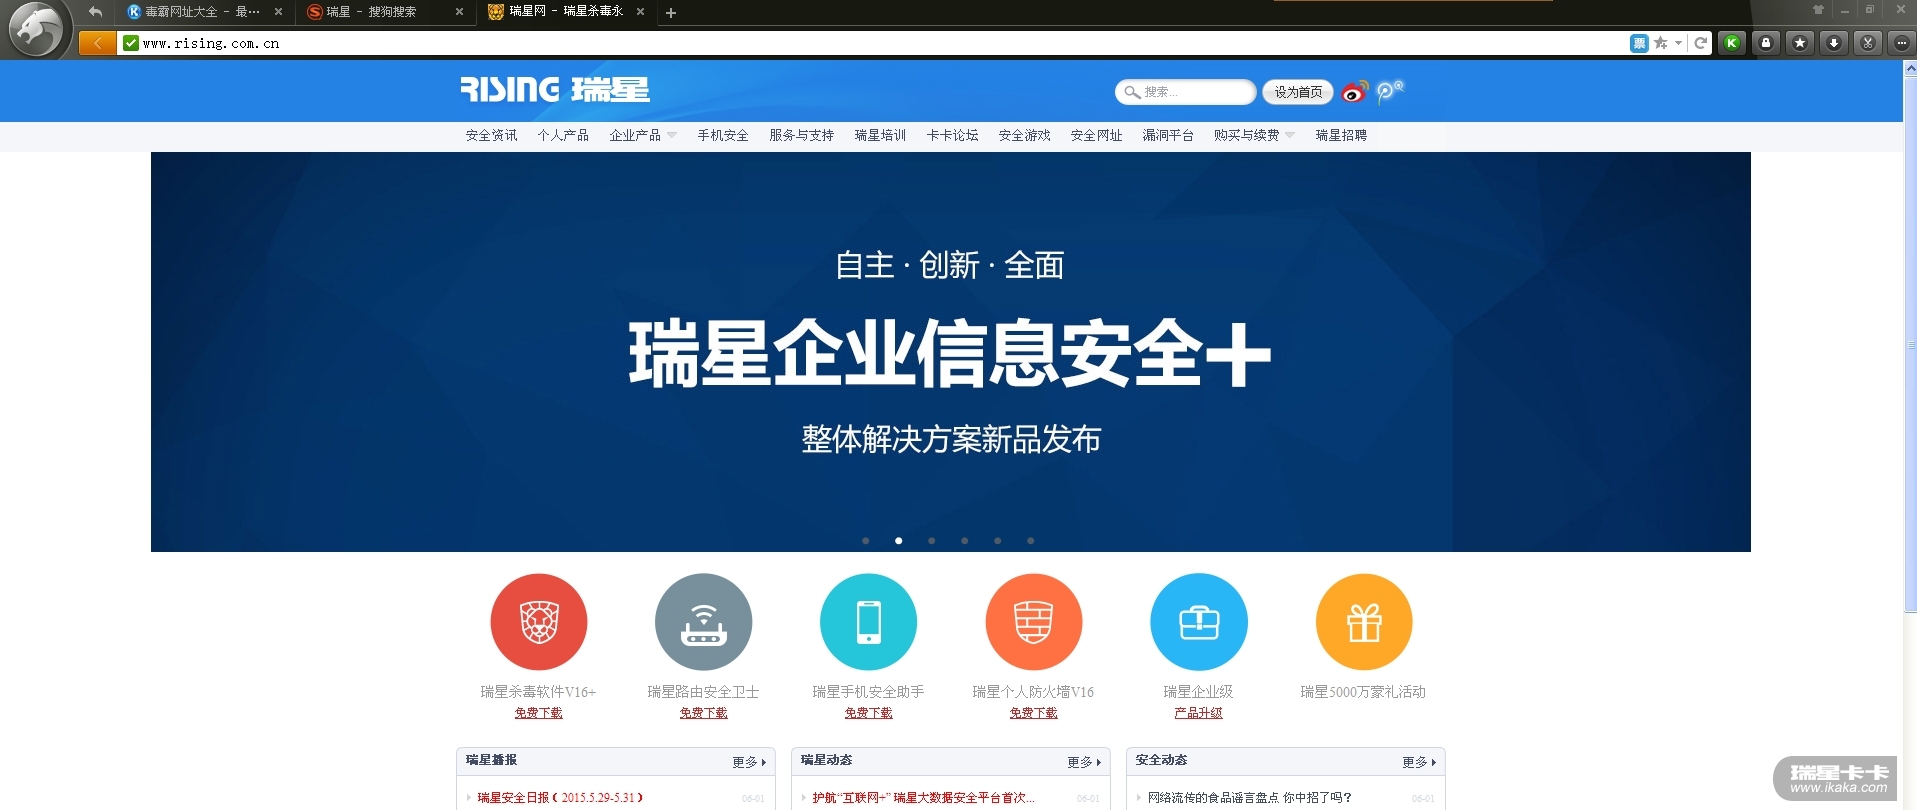Go back with the orange back button
The width and height of the screenshot is (1917, 810).
(97, 43)
